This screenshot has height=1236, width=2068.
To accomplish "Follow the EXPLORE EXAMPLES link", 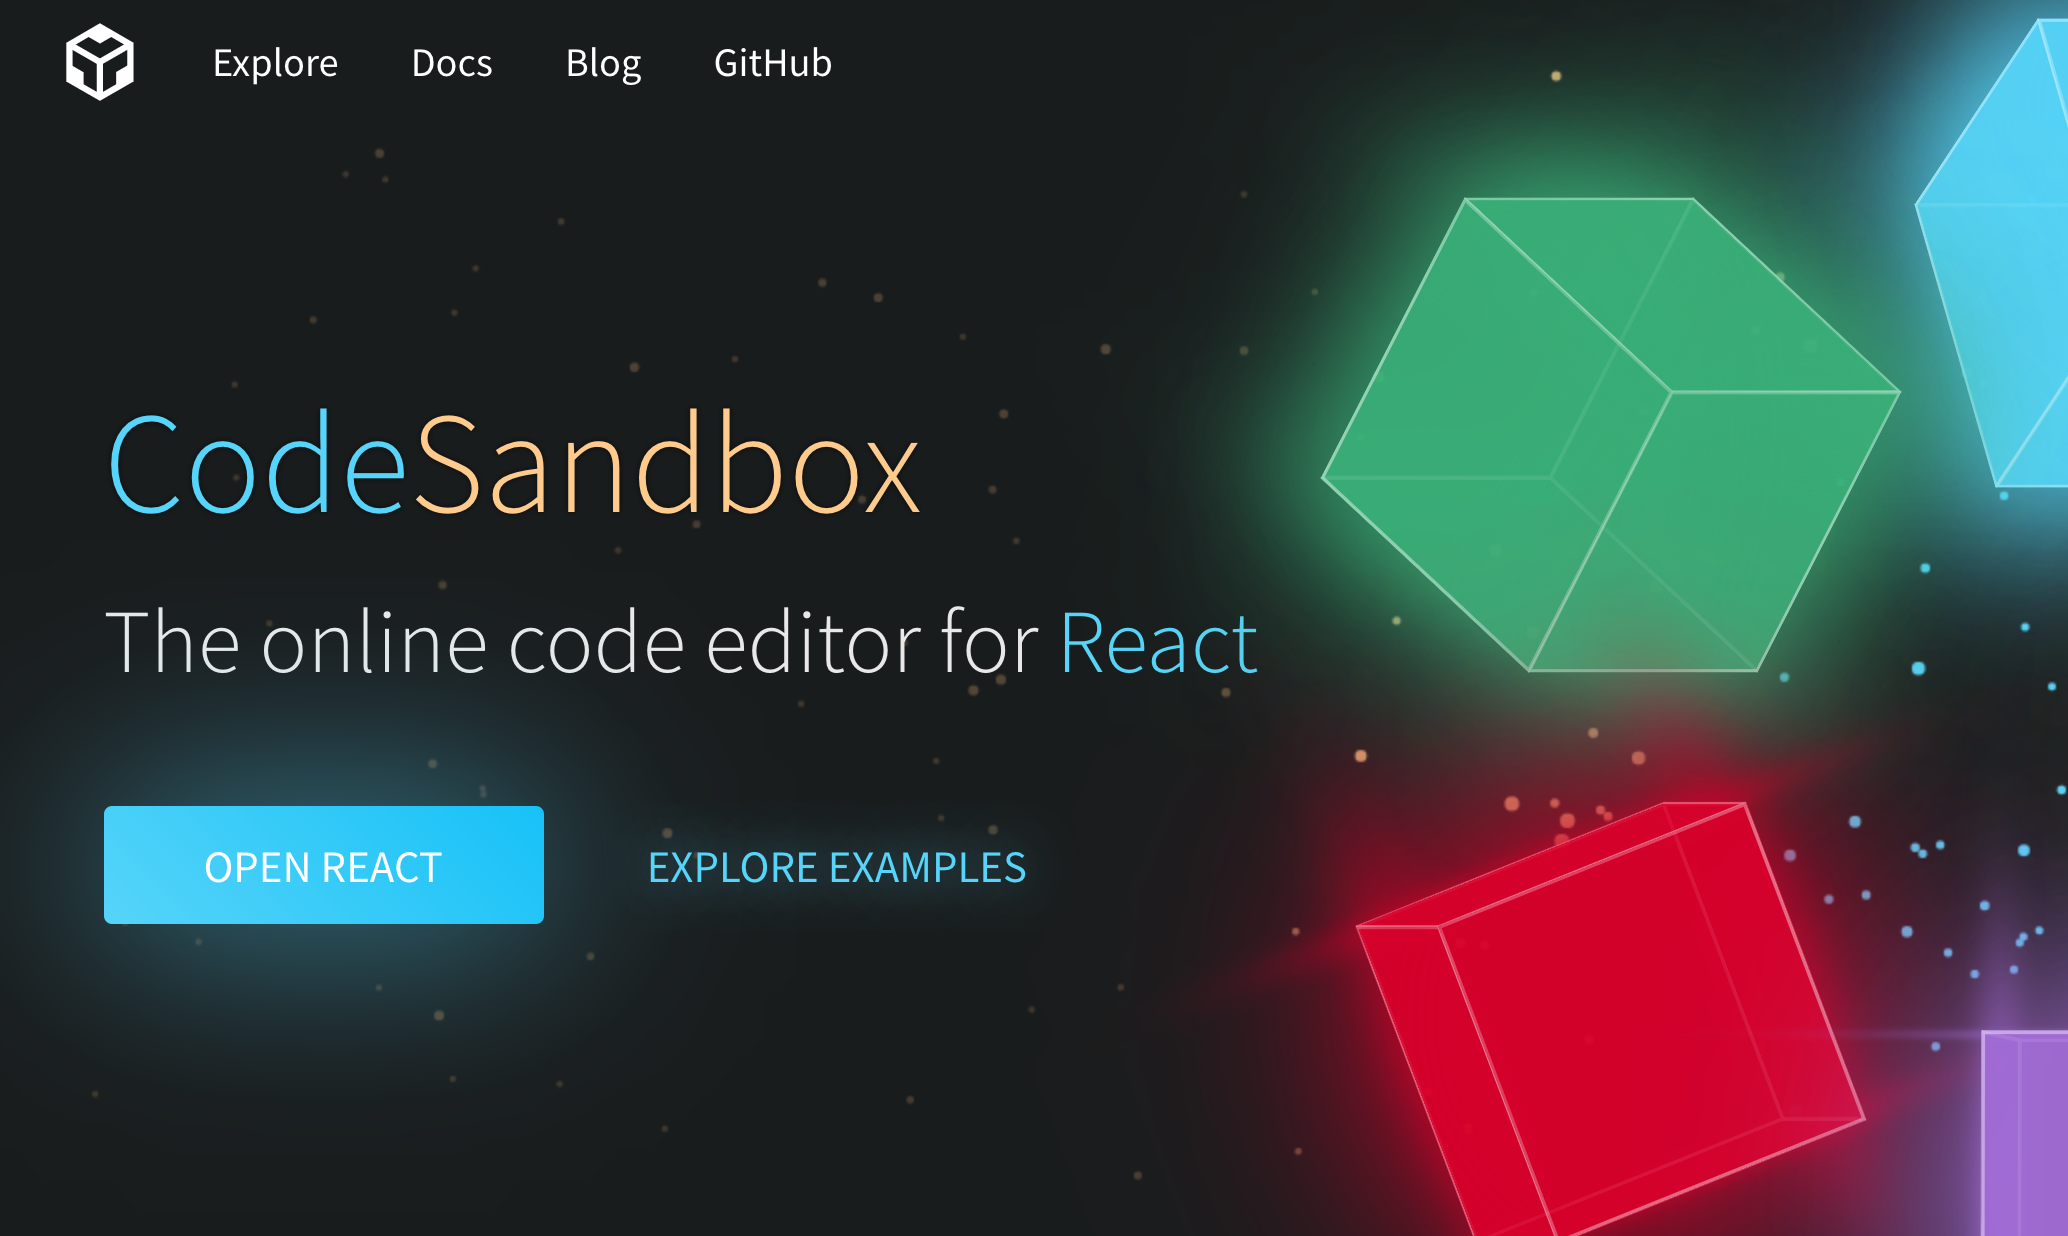I will point(837,867).
